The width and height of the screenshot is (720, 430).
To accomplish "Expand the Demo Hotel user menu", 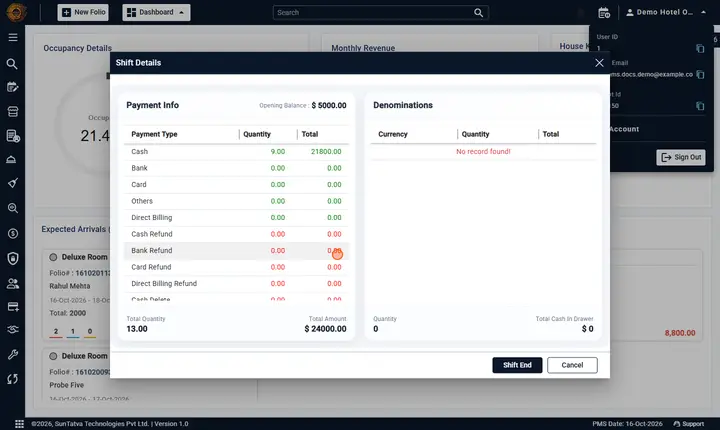I will coord(666,12).
